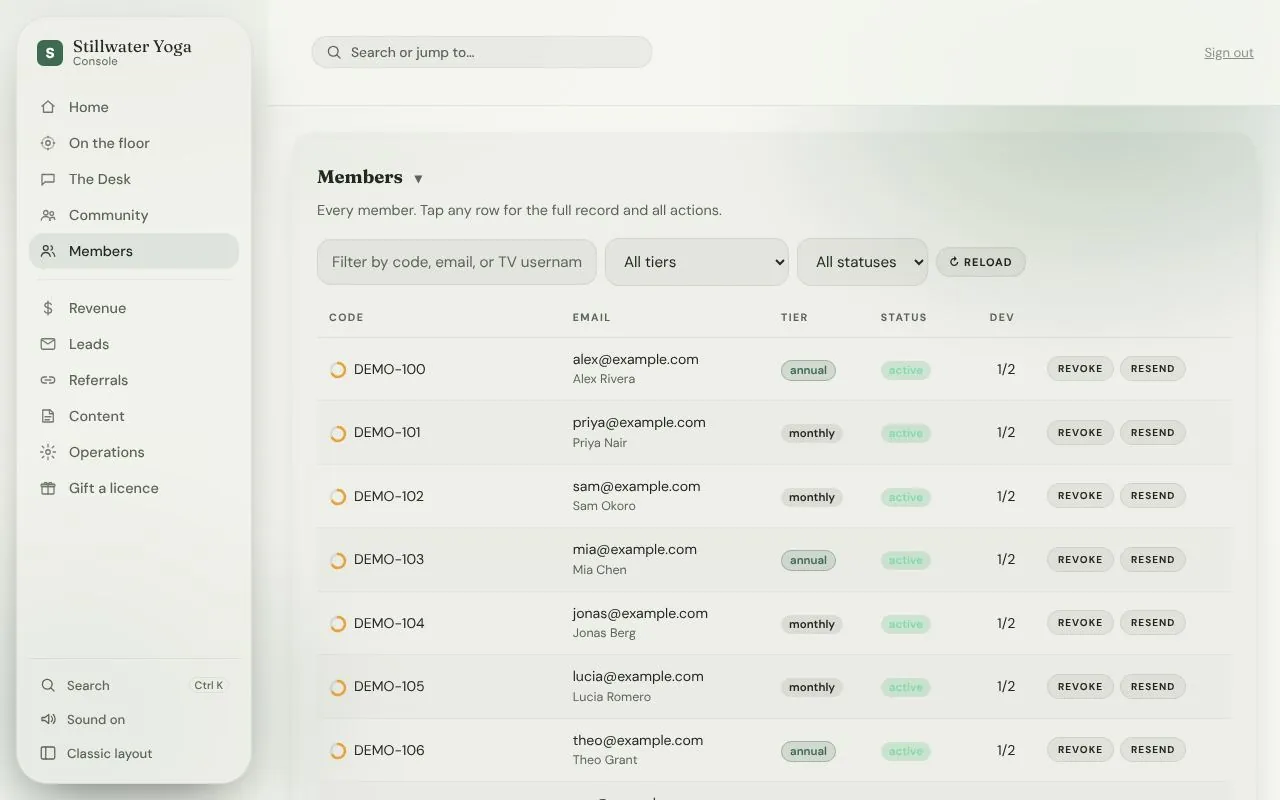Click the status ring icon beside DEMO-106
The width and height of the screenshot is (1280, 800).
[338, 751]
